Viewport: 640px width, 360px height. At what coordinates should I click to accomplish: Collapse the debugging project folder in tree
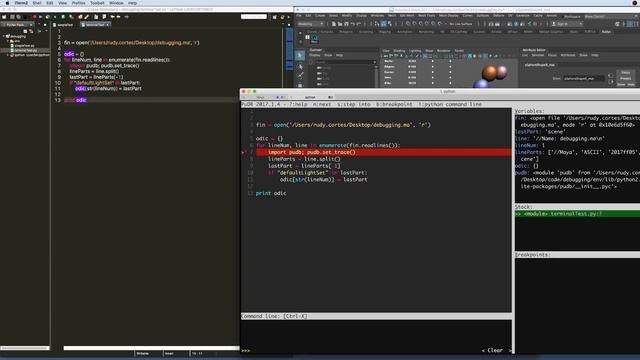pyautogui.click(x=4, y=36)
